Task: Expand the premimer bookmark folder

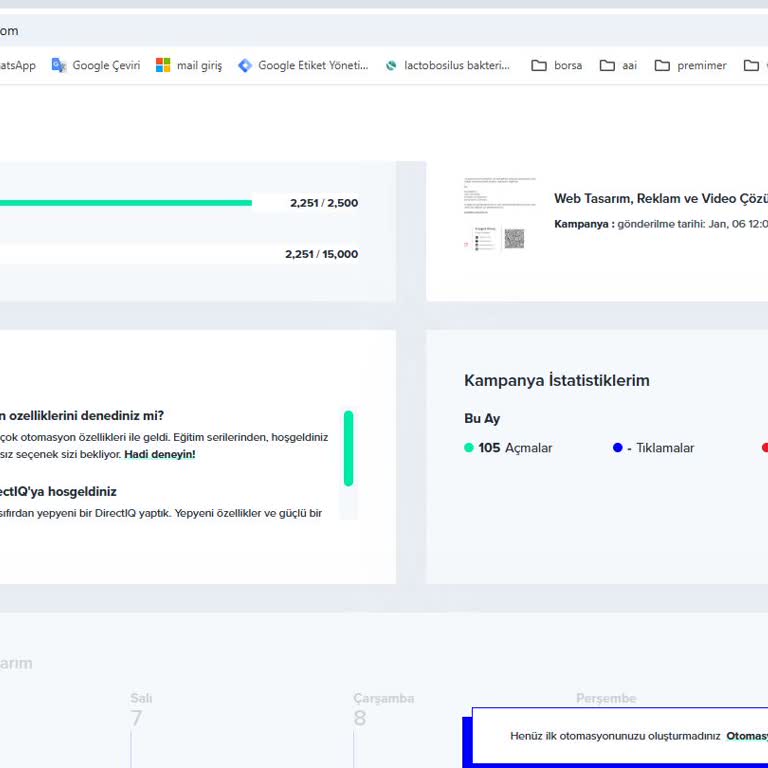Action: click(x=690, y=65)
